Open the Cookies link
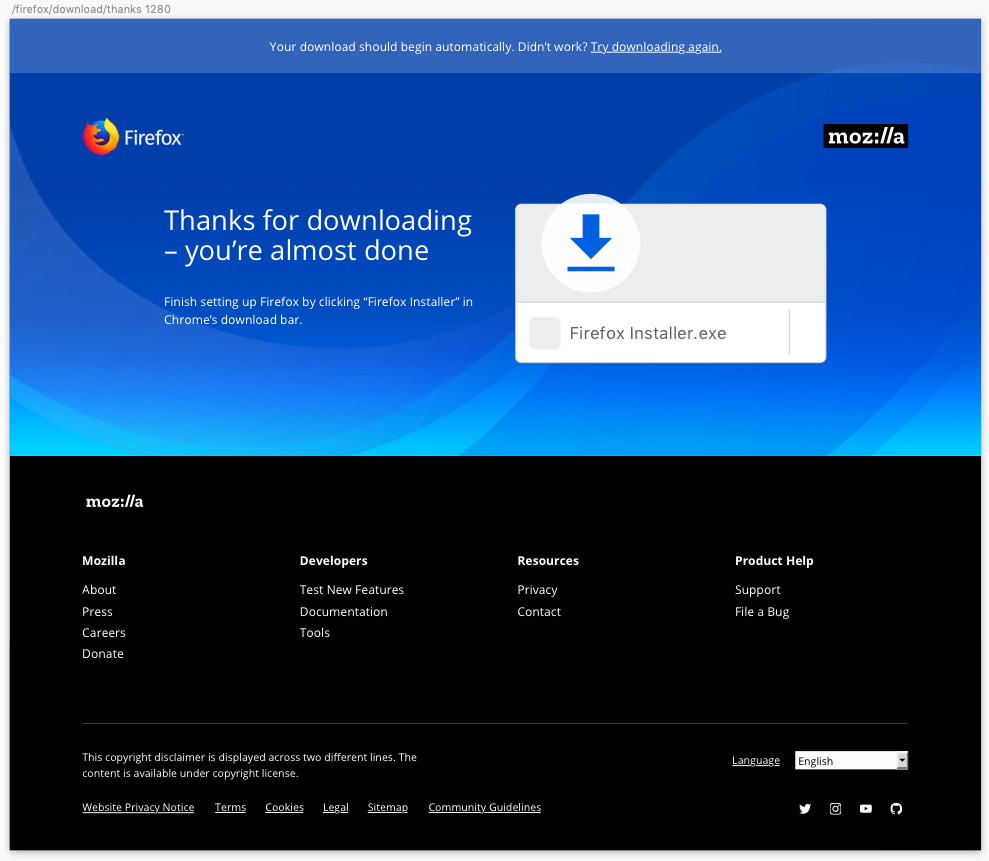The image size is (989, 861). click(x=284, y=807)
